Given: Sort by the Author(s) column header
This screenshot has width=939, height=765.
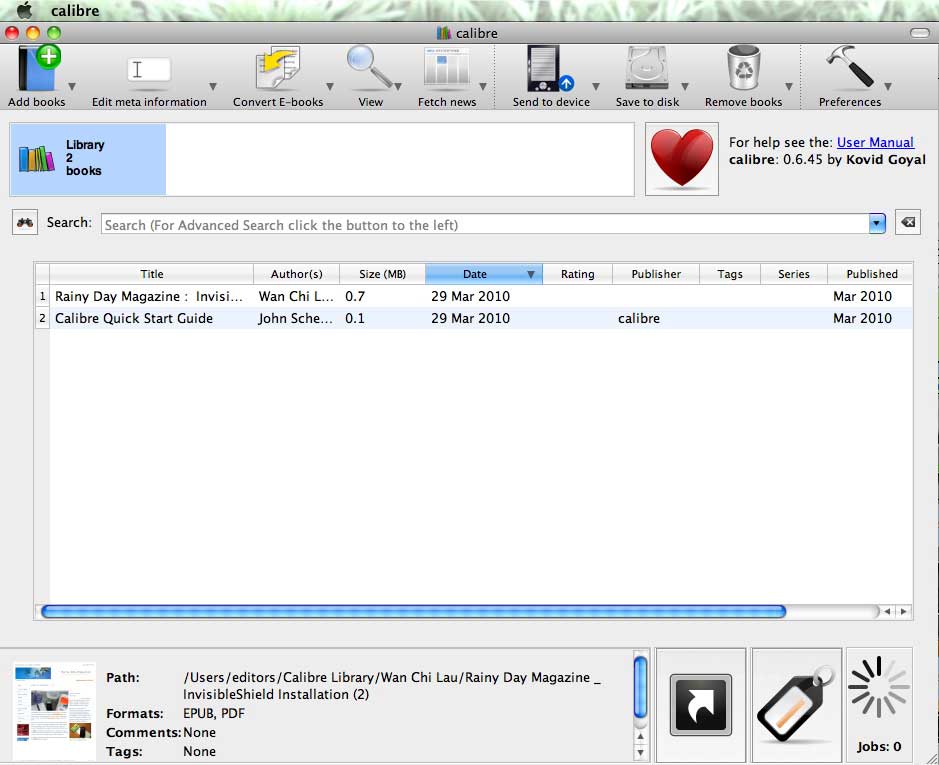Looking at the screenshot, I should pos(296,274).
